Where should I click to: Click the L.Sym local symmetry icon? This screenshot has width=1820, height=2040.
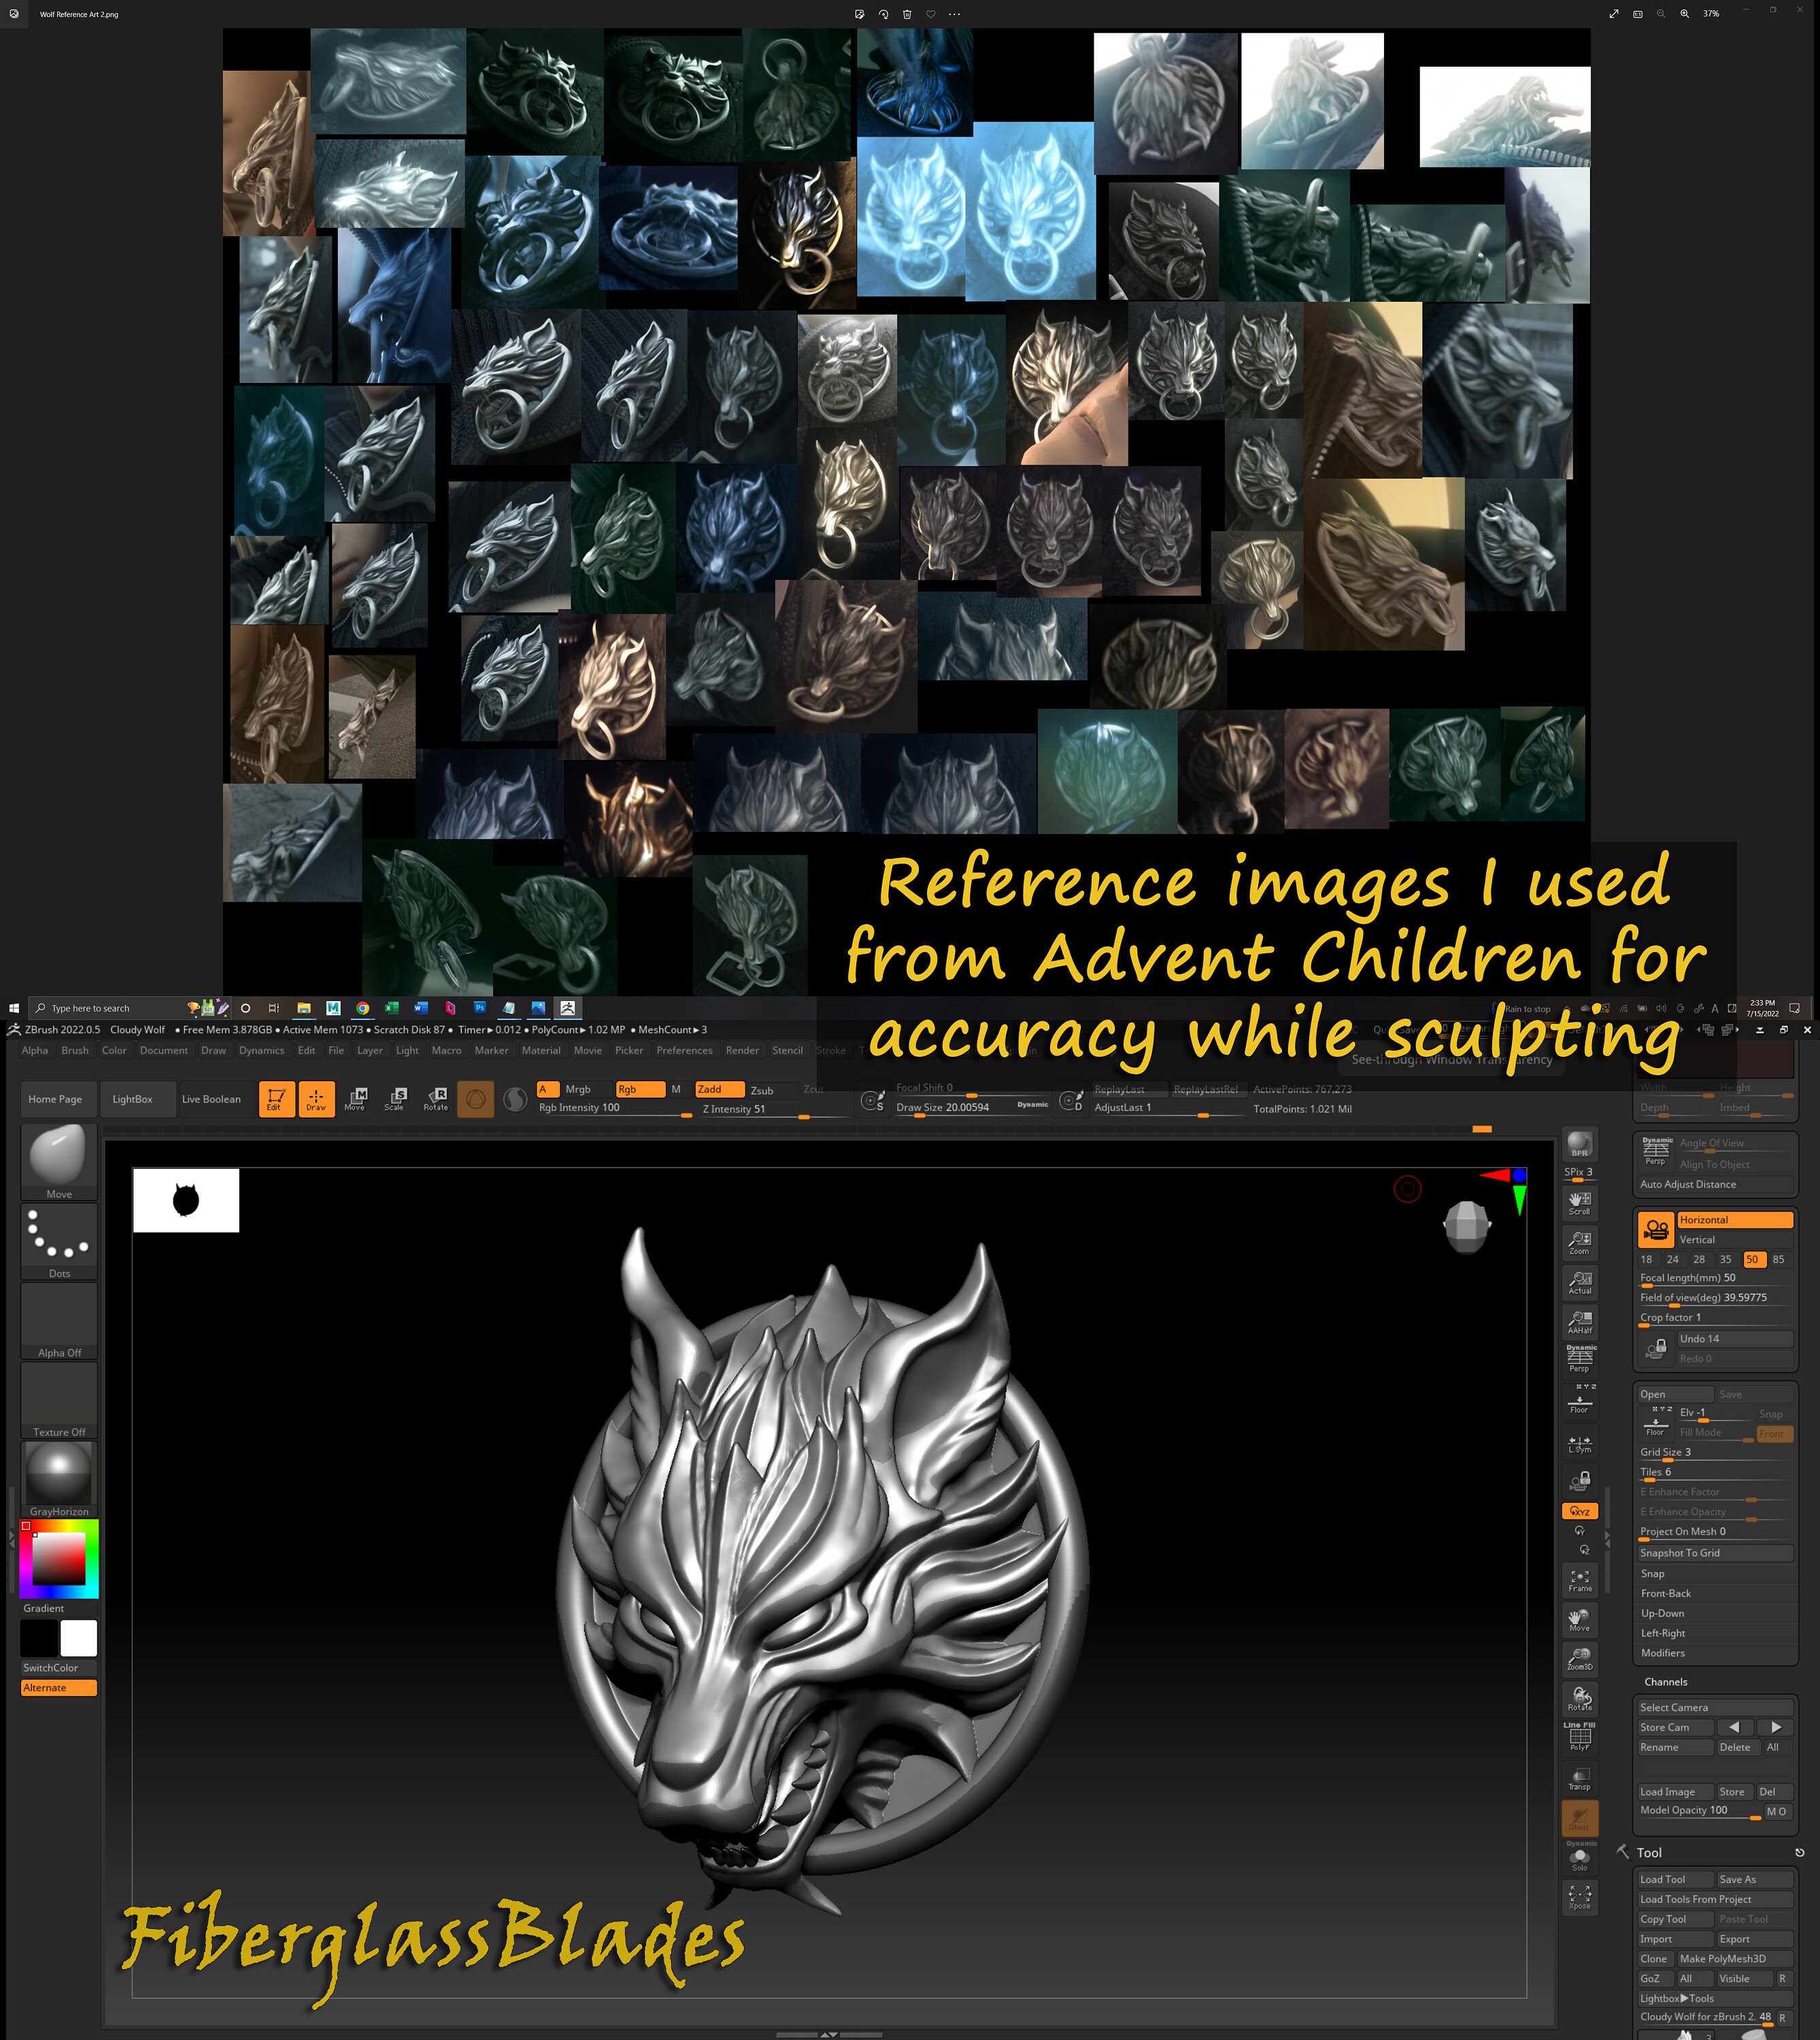coord(1579,1442)
